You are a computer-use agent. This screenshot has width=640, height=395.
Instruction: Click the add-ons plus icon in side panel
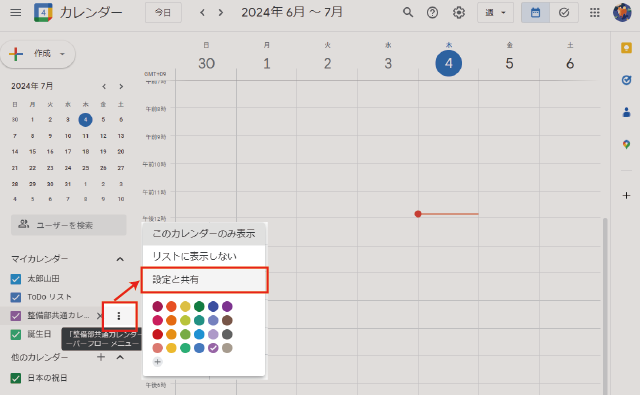[626, 195]
